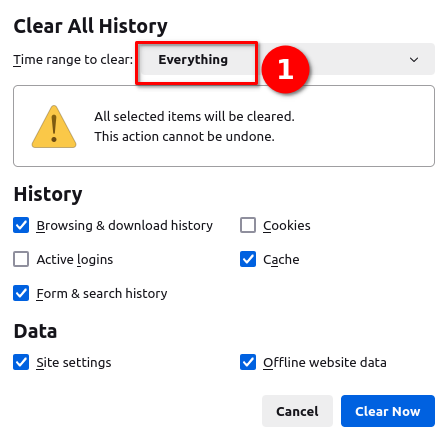Viewport: 446px width, 439px height.
Task: Click the Site settings label
Action: click(74, 363)
